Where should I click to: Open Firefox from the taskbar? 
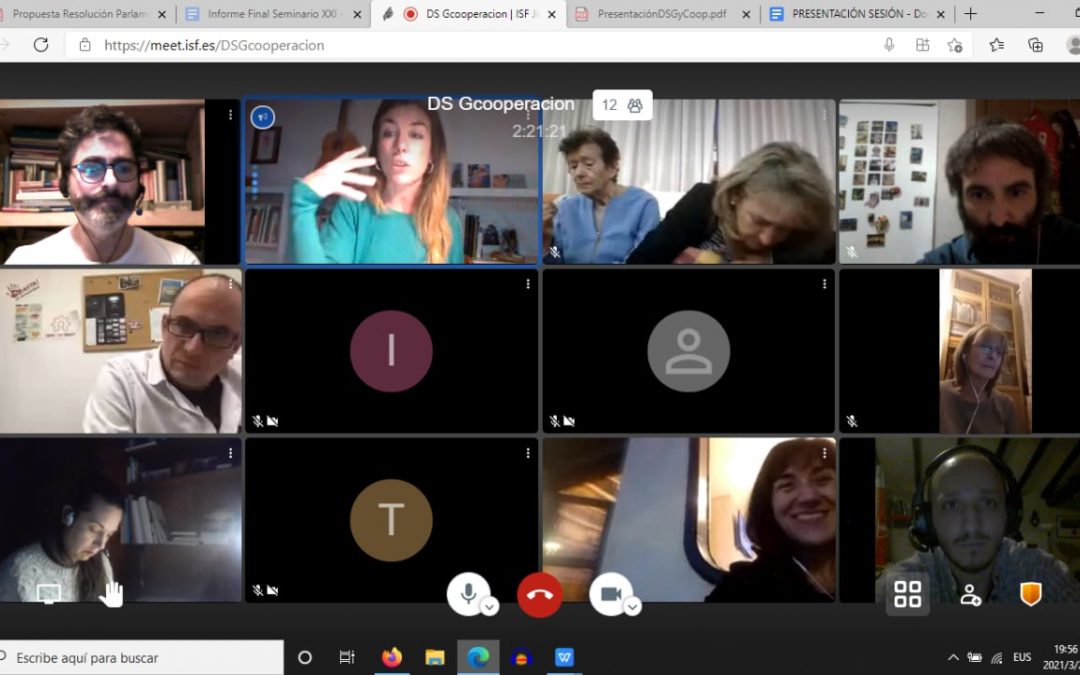(x=391, y=657)
